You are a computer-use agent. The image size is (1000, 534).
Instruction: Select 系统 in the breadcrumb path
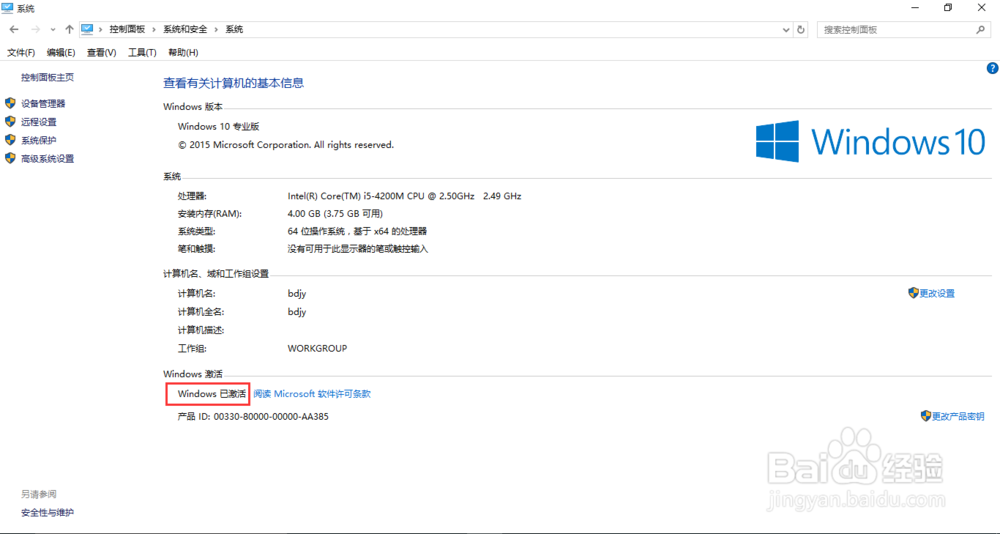point(234,29)
